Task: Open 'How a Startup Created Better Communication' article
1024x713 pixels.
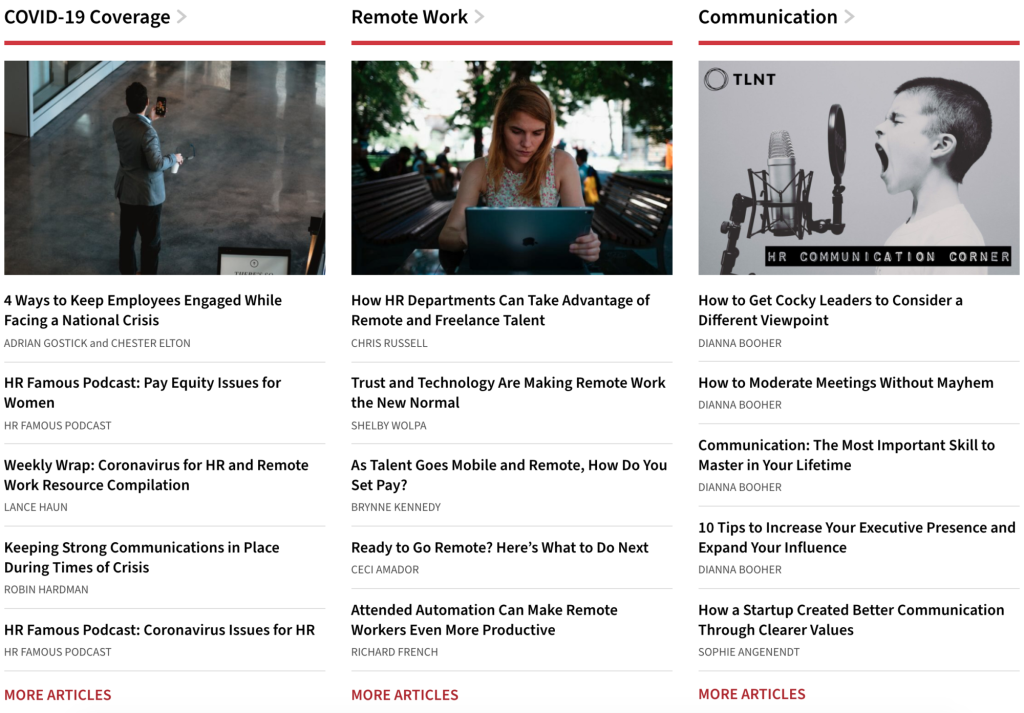Action: click(851, 620)
